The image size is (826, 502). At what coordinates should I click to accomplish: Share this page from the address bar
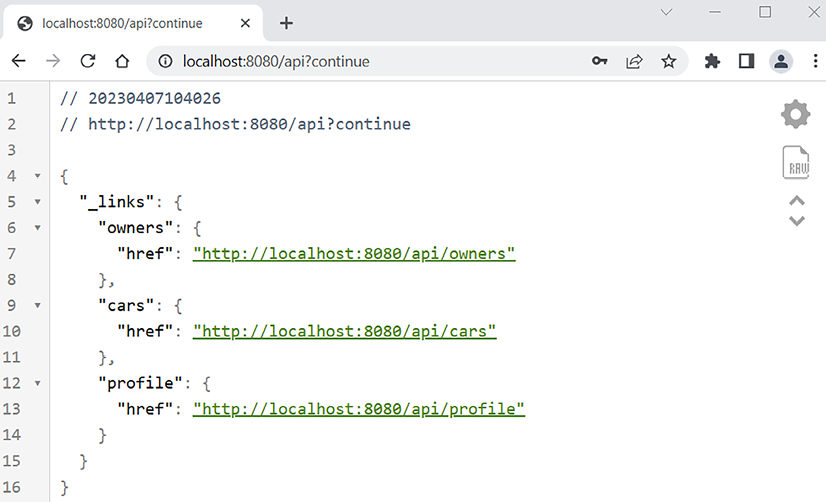click(634, 61)
